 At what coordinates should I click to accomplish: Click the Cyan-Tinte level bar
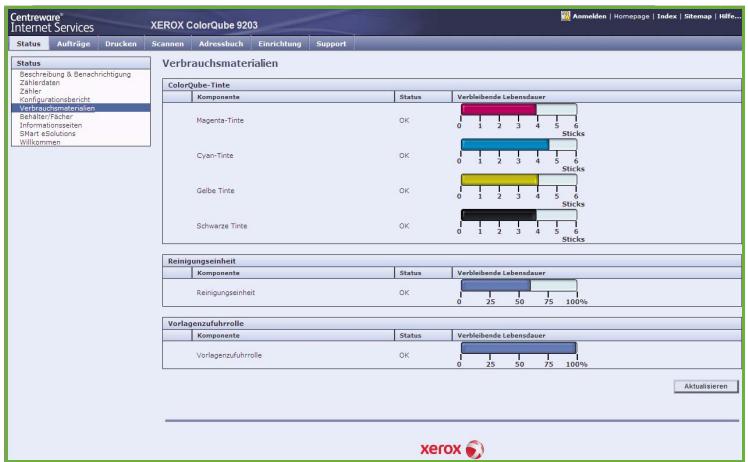coord(519,145)
